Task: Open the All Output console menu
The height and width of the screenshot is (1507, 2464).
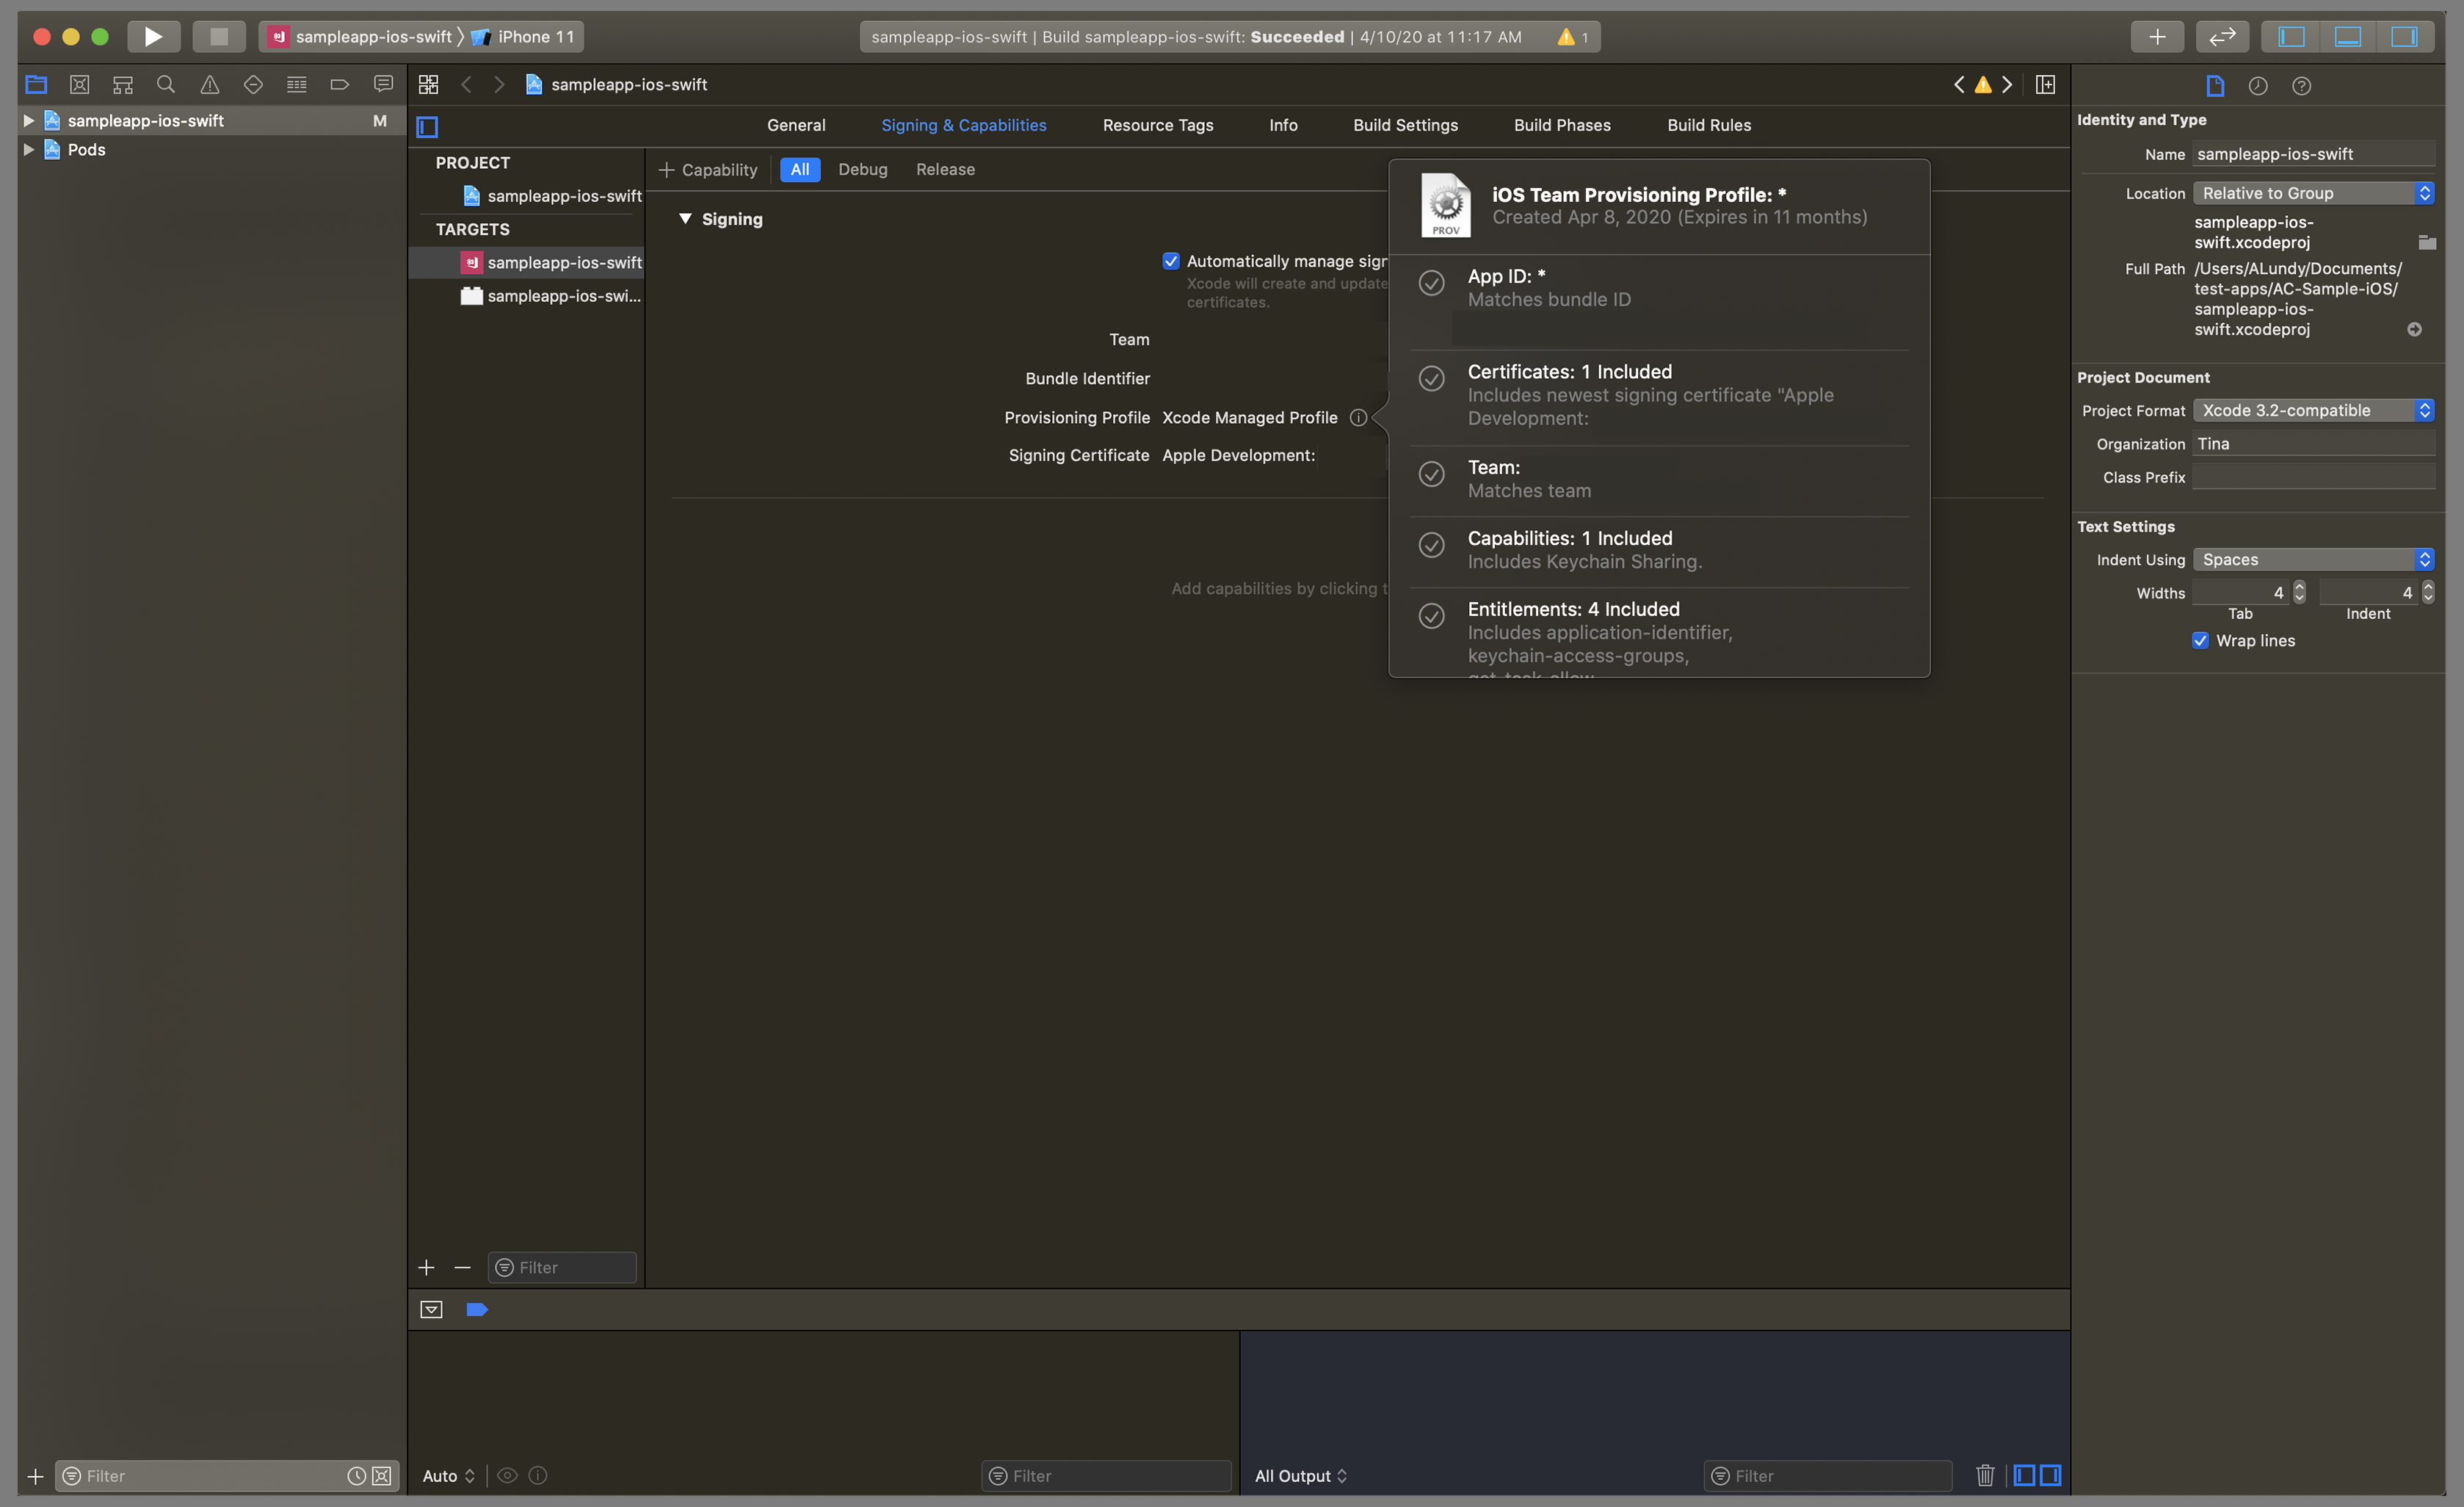Action: (x=1301, y=1475)
